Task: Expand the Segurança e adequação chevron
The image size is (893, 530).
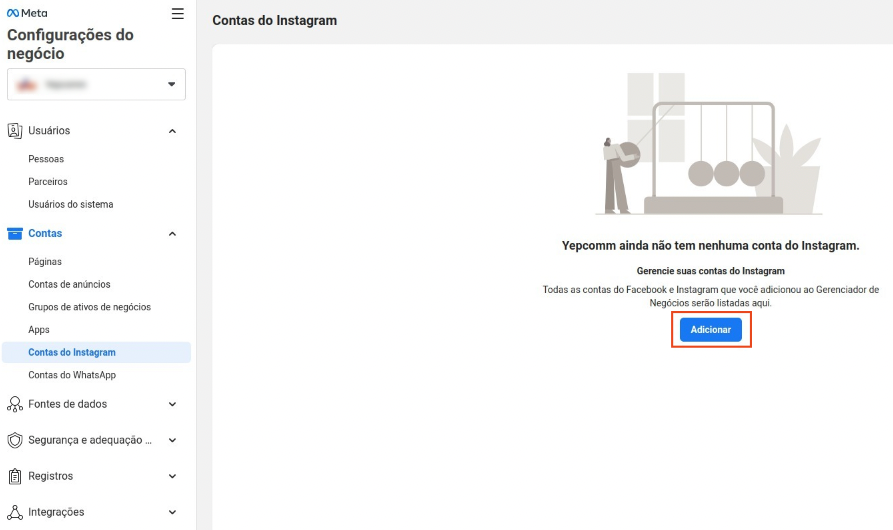Action: click(172, 440)
